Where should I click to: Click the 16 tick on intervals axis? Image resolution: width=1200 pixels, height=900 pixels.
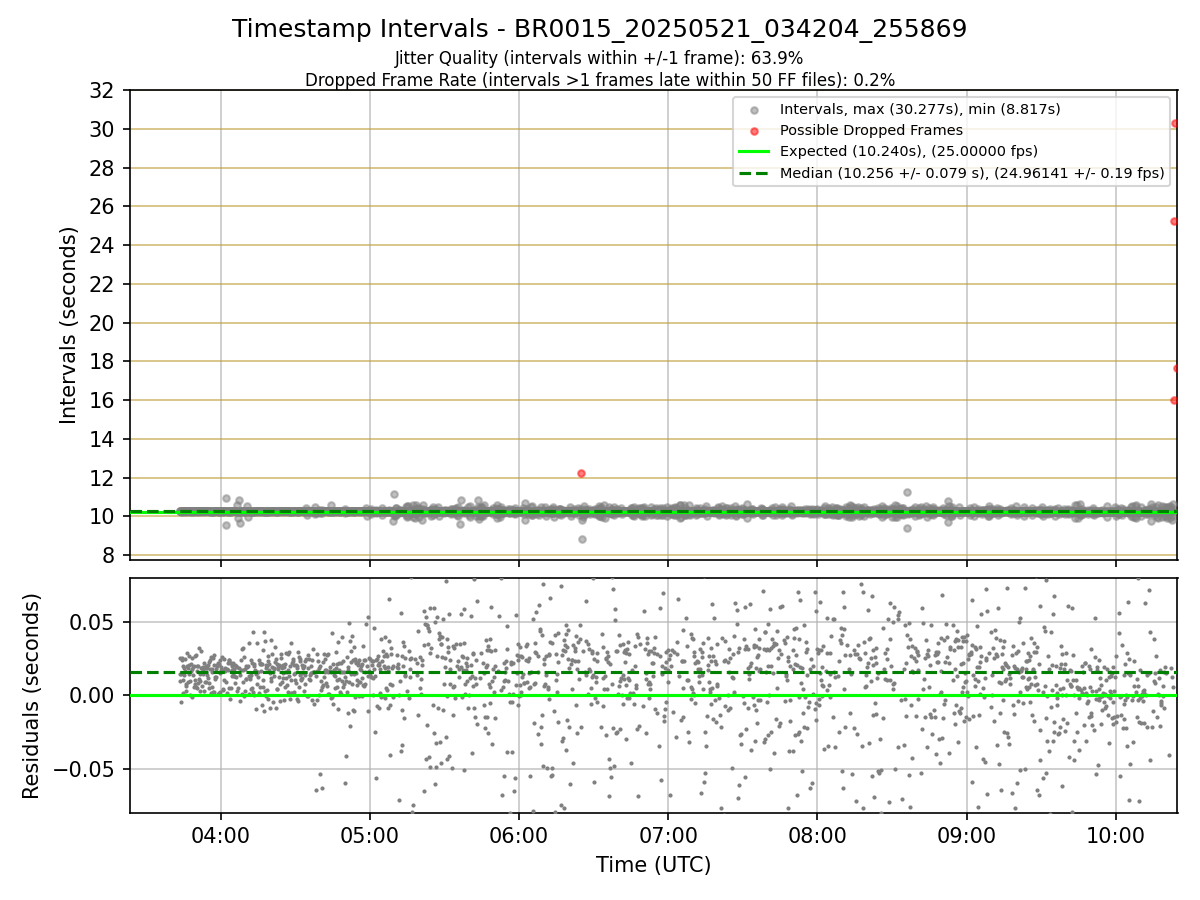pos(101,400)
